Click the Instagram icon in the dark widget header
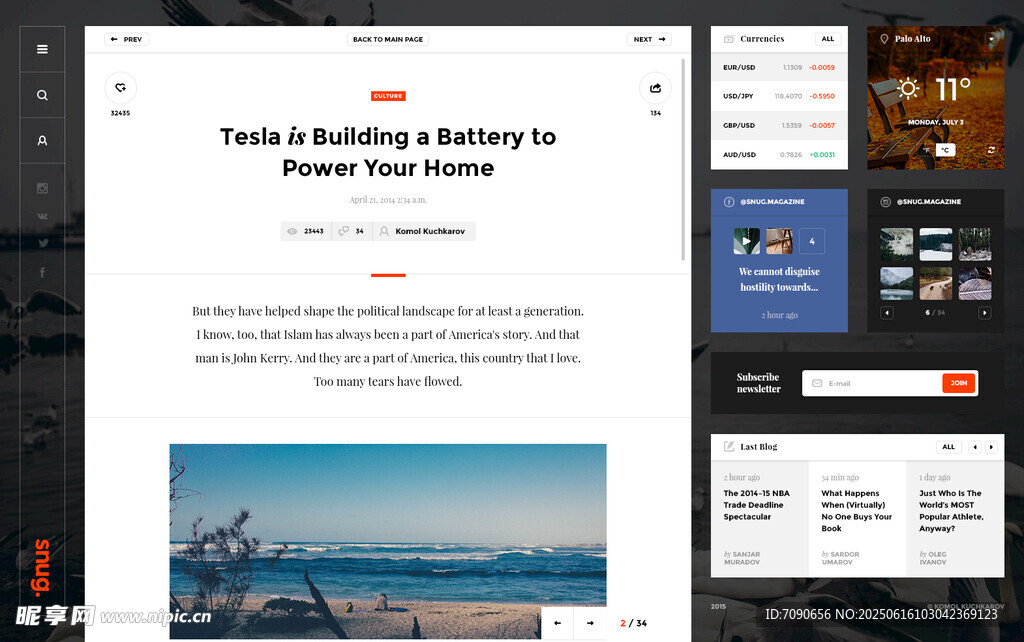The height and width of the screenshot is (642, 1024). point(886,202)
